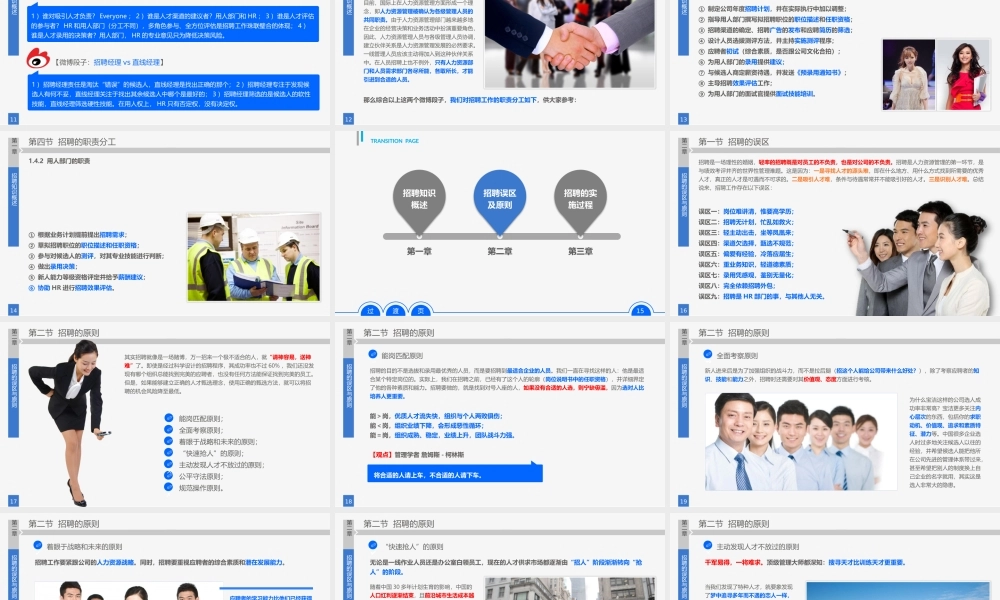
Task: Click the blue bullet beside 能岗匹配原则； in slide 17 list
Action: click(x=168, y=418)
